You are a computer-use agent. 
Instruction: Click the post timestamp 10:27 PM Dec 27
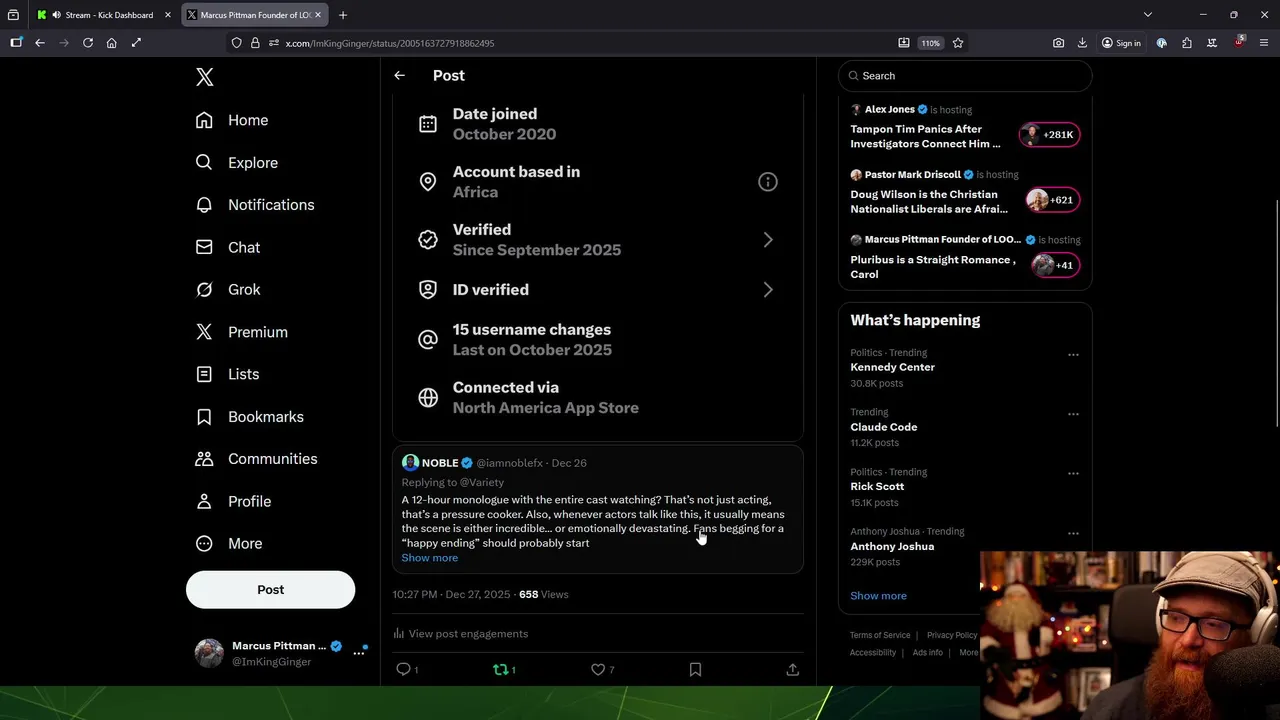coord(451,594)
